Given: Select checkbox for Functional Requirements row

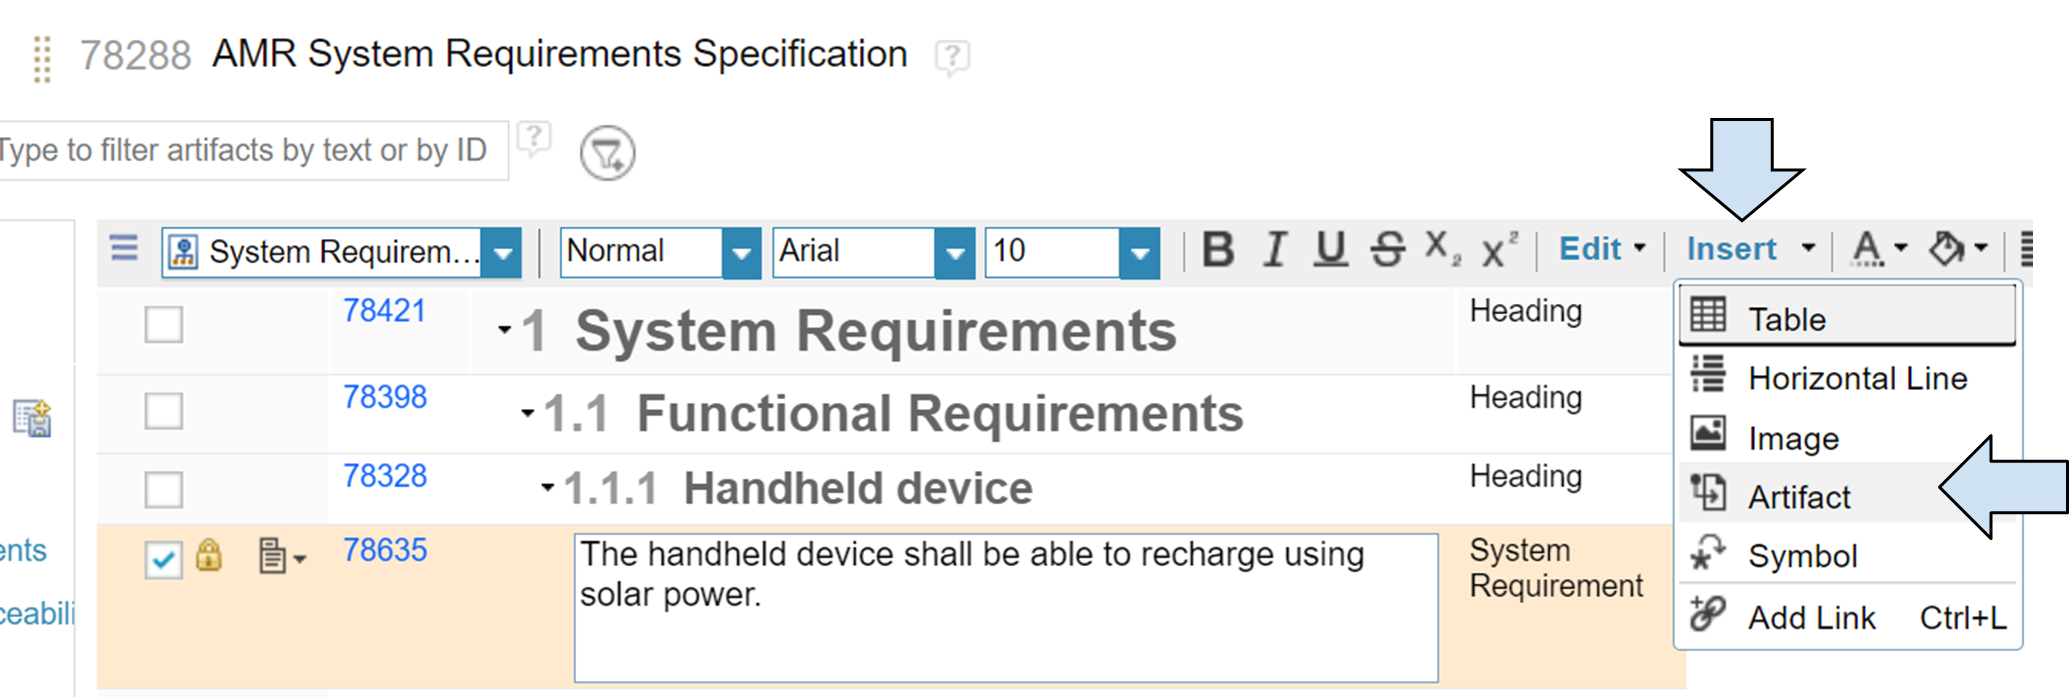Looking at the screenshot, I should pos(164,410).
